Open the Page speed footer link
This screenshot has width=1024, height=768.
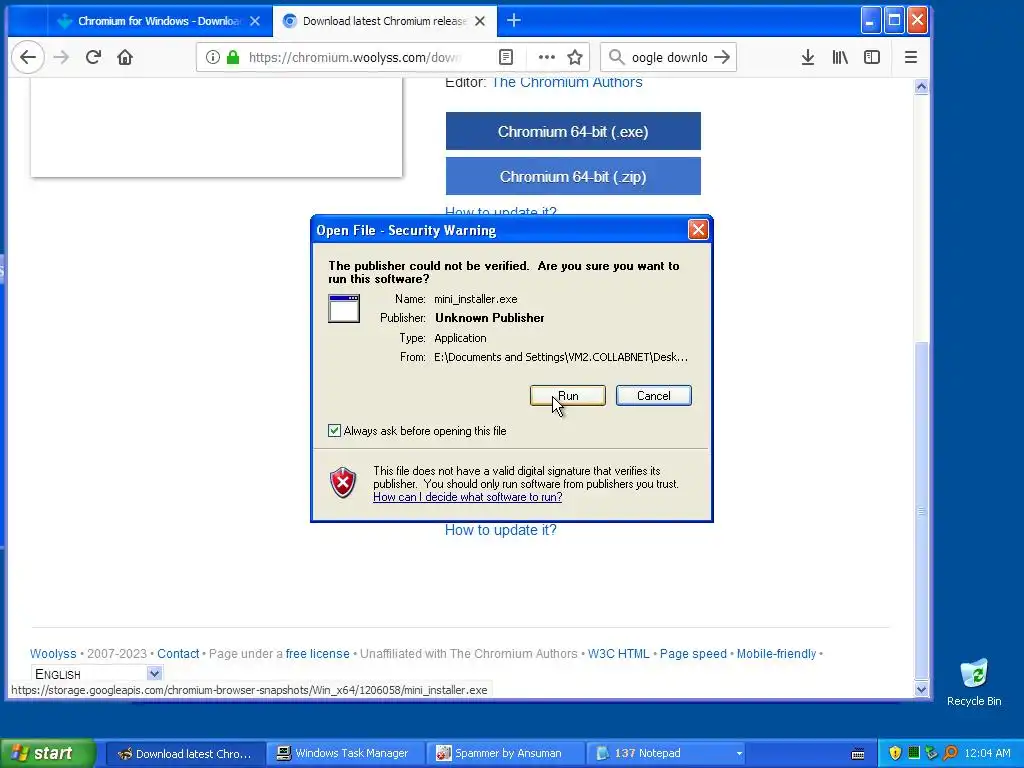point(693,654)
